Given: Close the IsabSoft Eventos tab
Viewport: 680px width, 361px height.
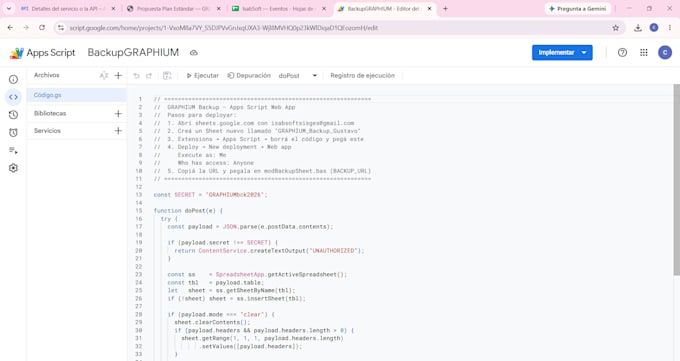Looking at the screenshot, I should 324,9.
